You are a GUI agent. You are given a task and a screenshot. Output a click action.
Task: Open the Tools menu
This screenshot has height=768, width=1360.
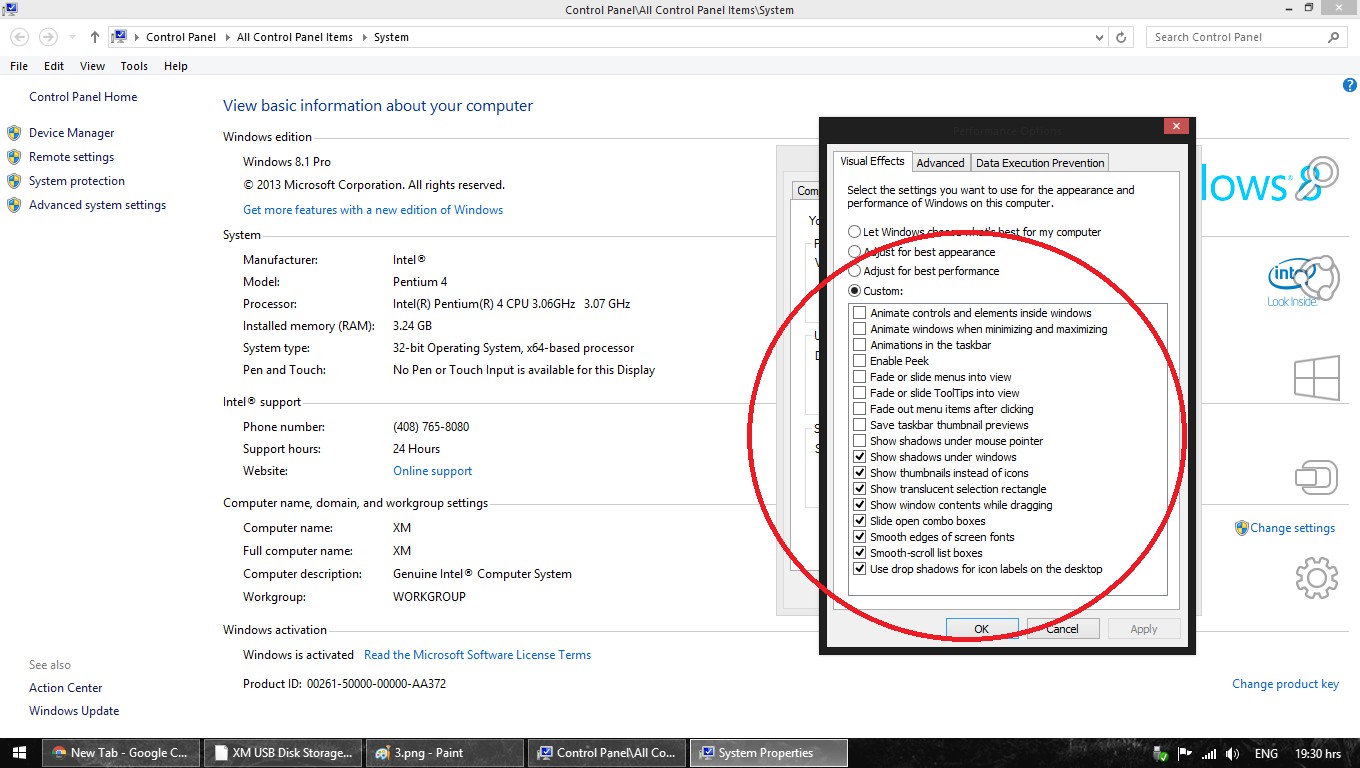[134, 66]
